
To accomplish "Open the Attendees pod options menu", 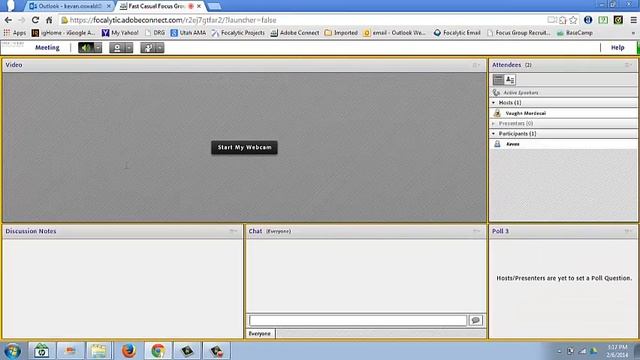I will tap(629, 65).
